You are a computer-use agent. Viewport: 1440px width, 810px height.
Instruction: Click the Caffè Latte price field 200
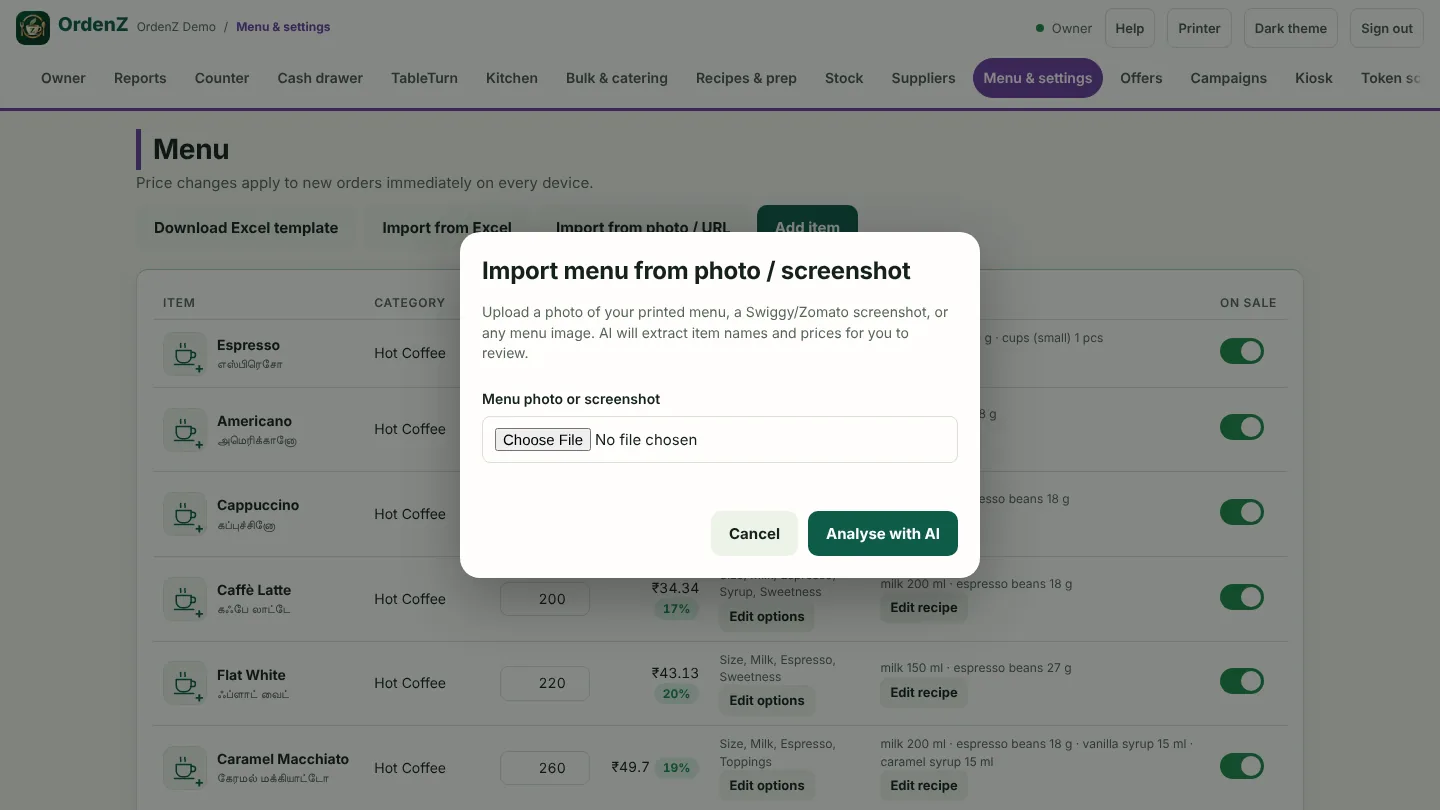click(545, 599)
